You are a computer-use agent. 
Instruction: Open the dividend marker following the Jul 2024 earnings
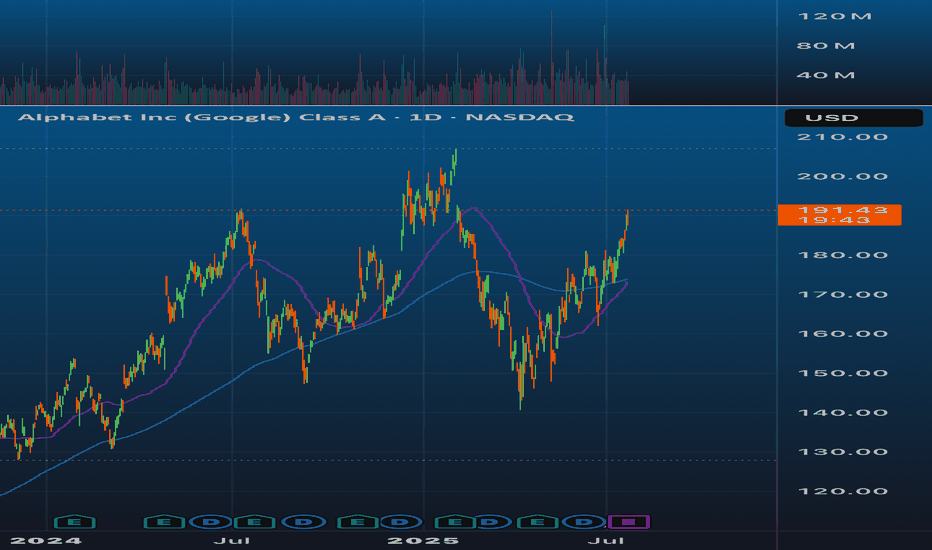click(x=304, y=522)
